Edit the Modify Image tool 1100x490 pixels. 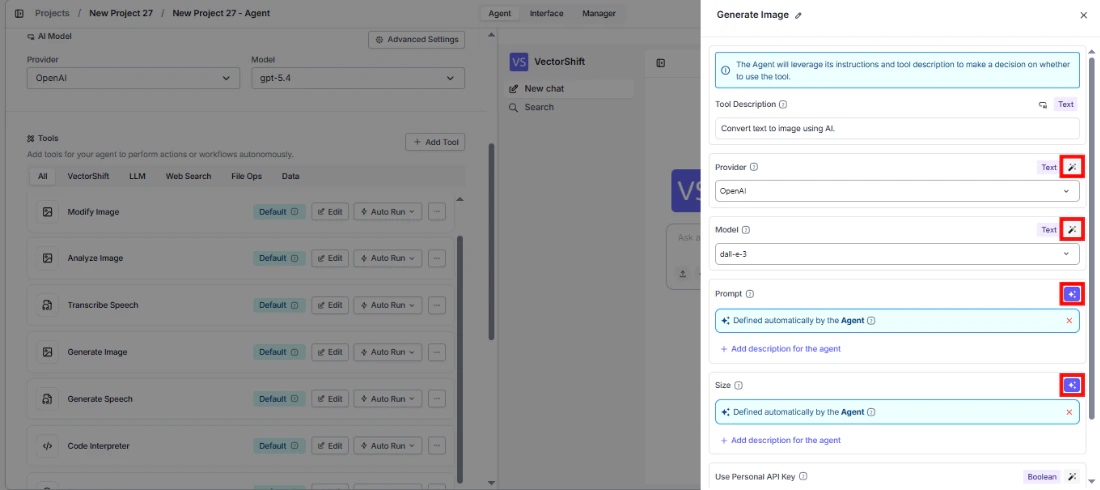[330, 211]
